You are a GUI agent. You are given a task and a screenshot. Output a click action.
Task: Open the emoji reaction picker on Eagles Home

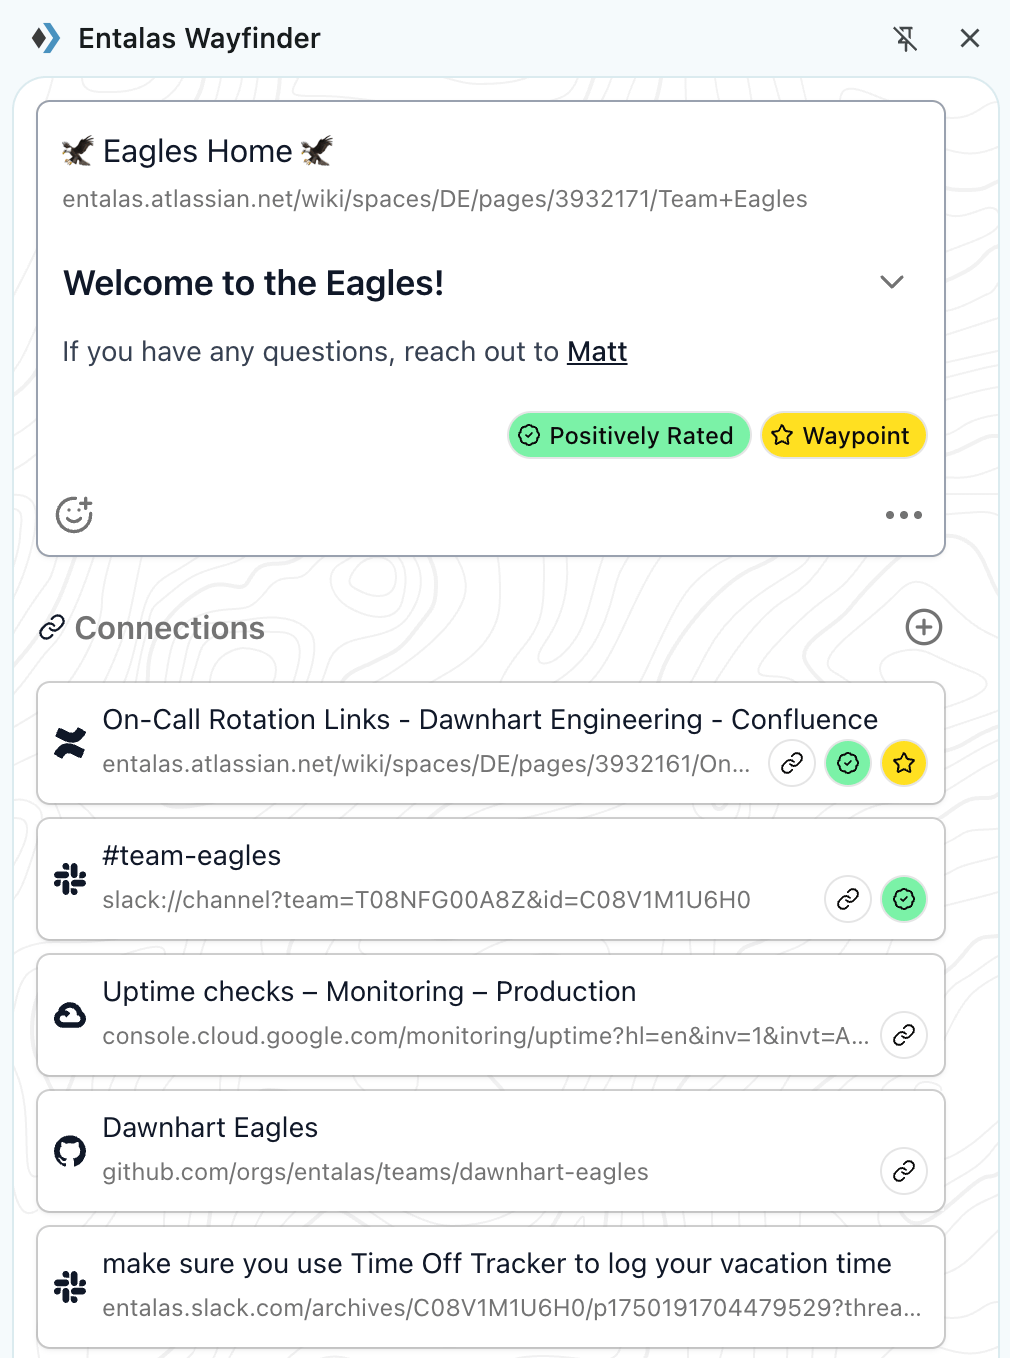coord(74,515)
